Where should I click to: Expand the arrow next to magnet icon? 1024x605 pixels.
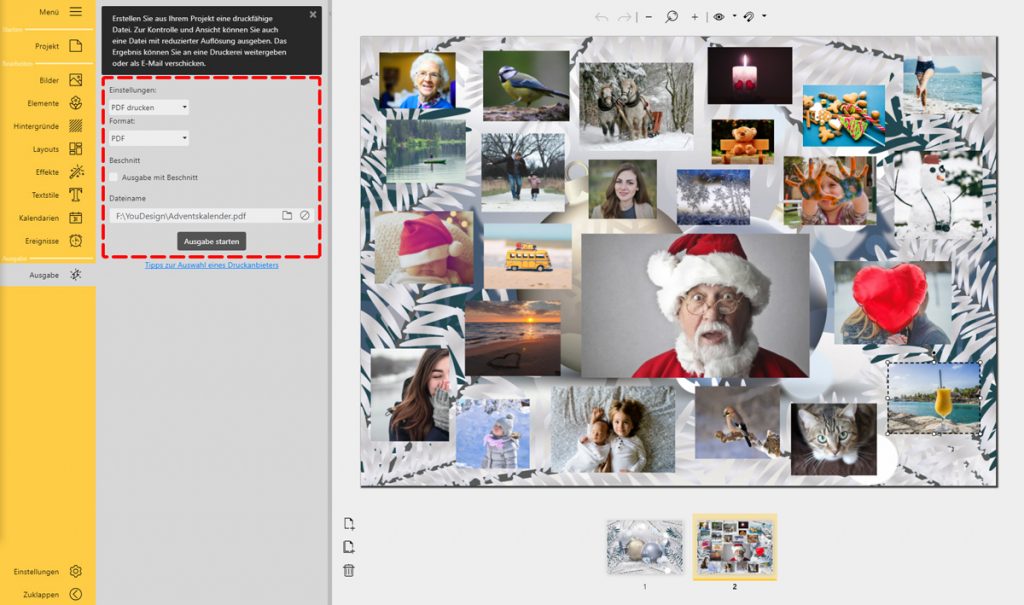[764, 16]
